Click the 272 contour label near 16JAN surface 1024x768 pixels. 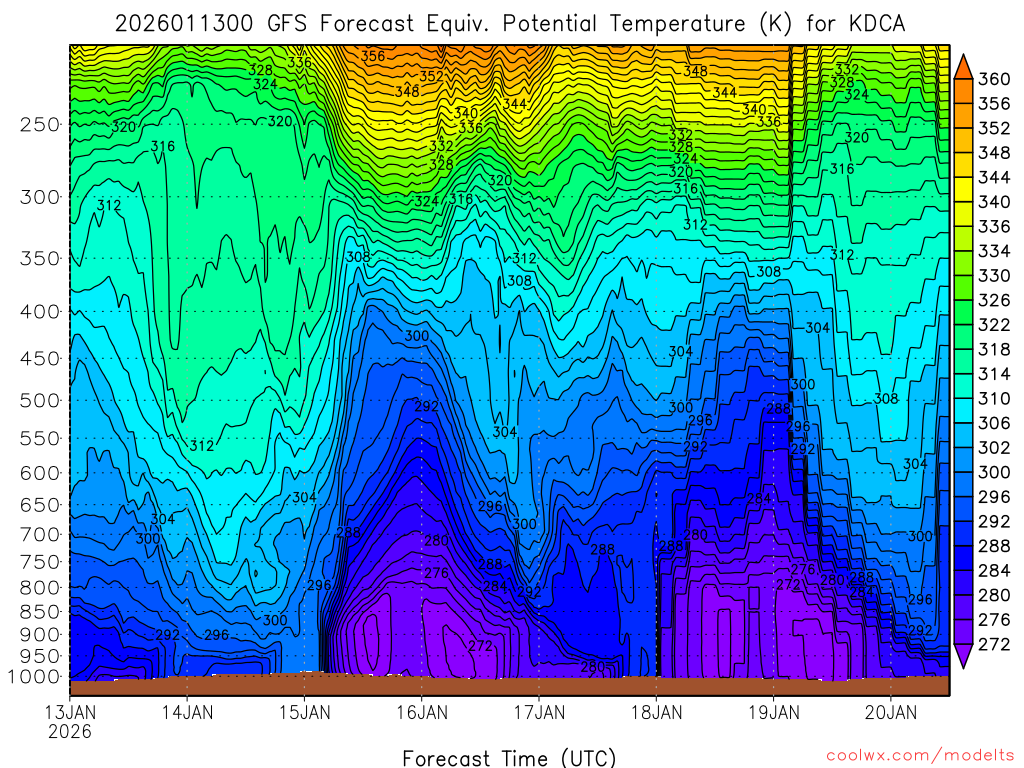481,646
